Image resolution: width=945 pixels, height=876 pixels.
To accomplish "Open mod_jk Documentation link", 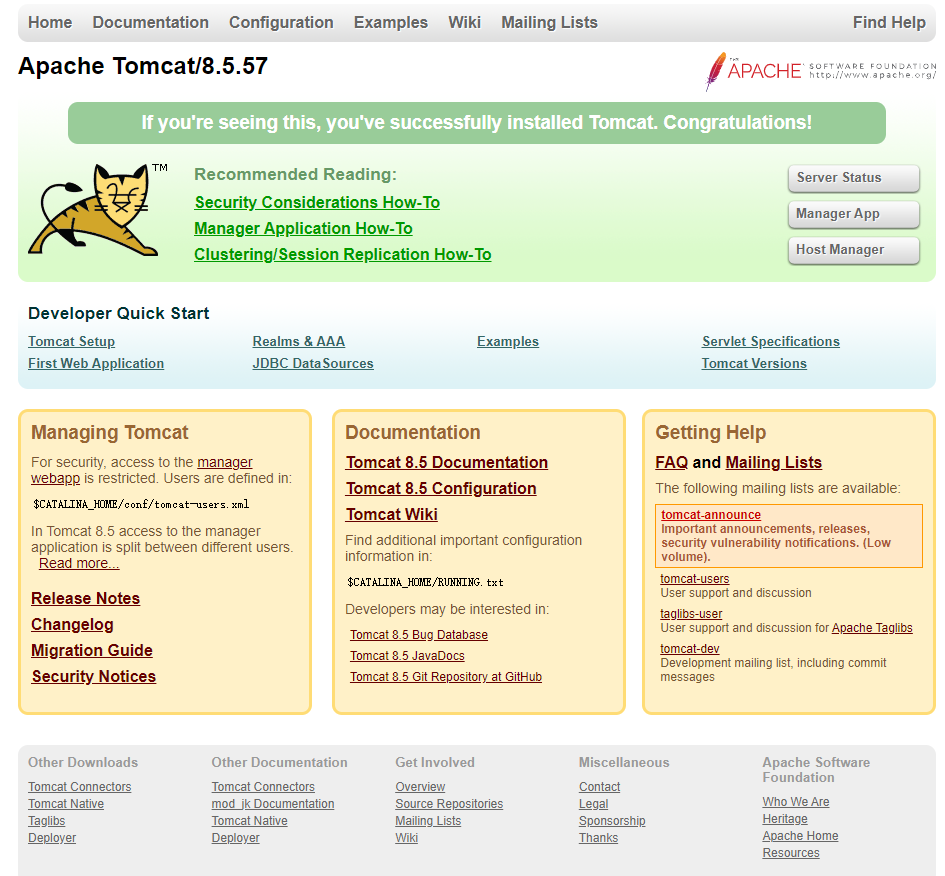I will point(272,804).
